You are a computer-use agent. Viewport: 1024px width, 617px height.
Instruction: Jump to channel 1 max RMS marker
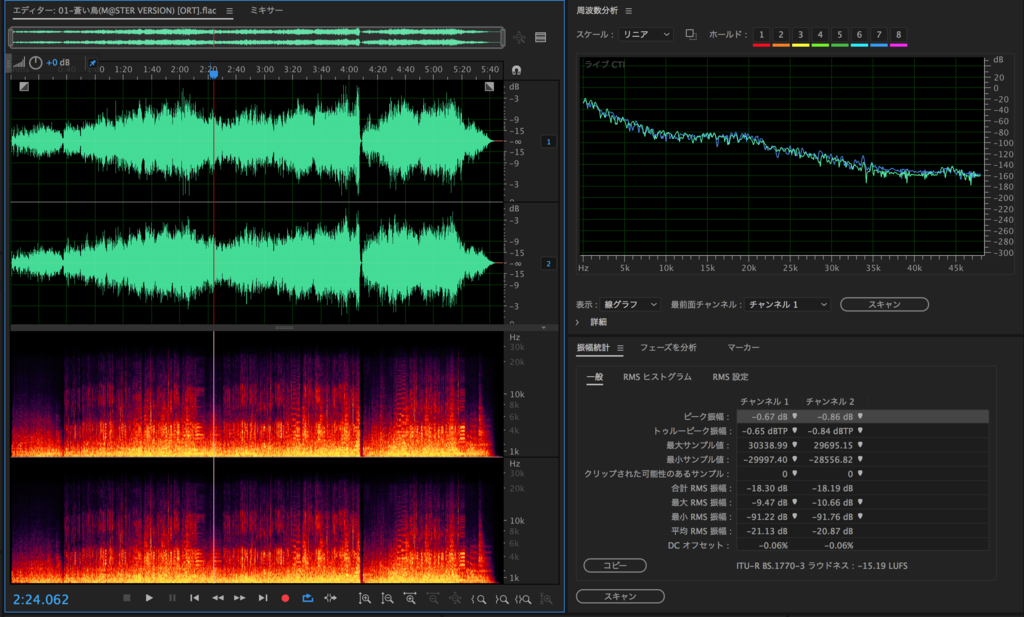pos(795,502)
